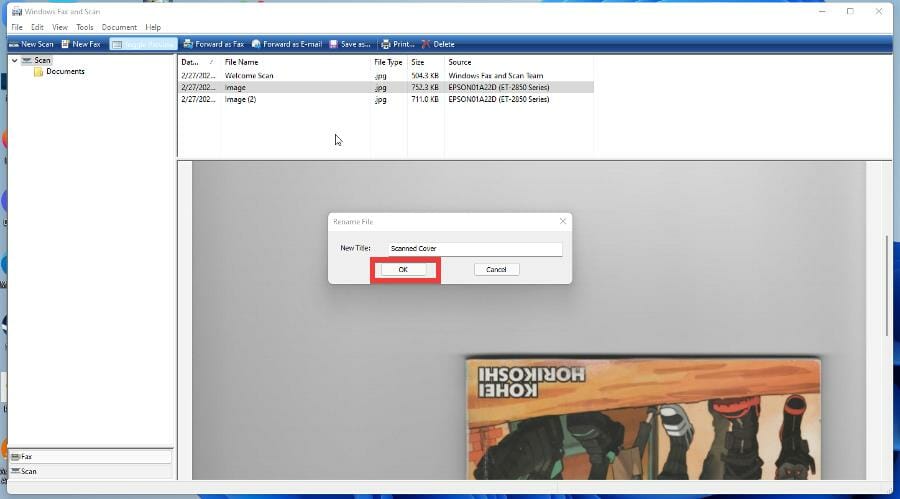Screen dimensions: 900x499
Task: Close the Rename File dialog
Action: click(562, 221)
